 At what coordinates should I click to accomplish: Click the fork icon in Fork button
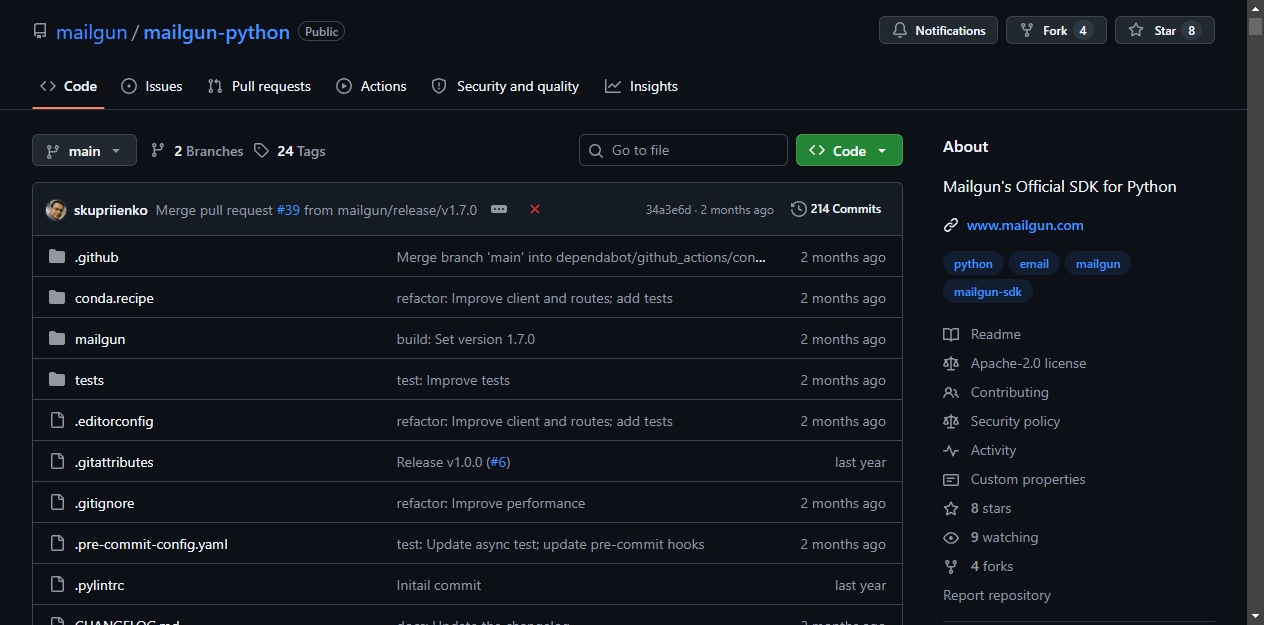pos(1026,30)
